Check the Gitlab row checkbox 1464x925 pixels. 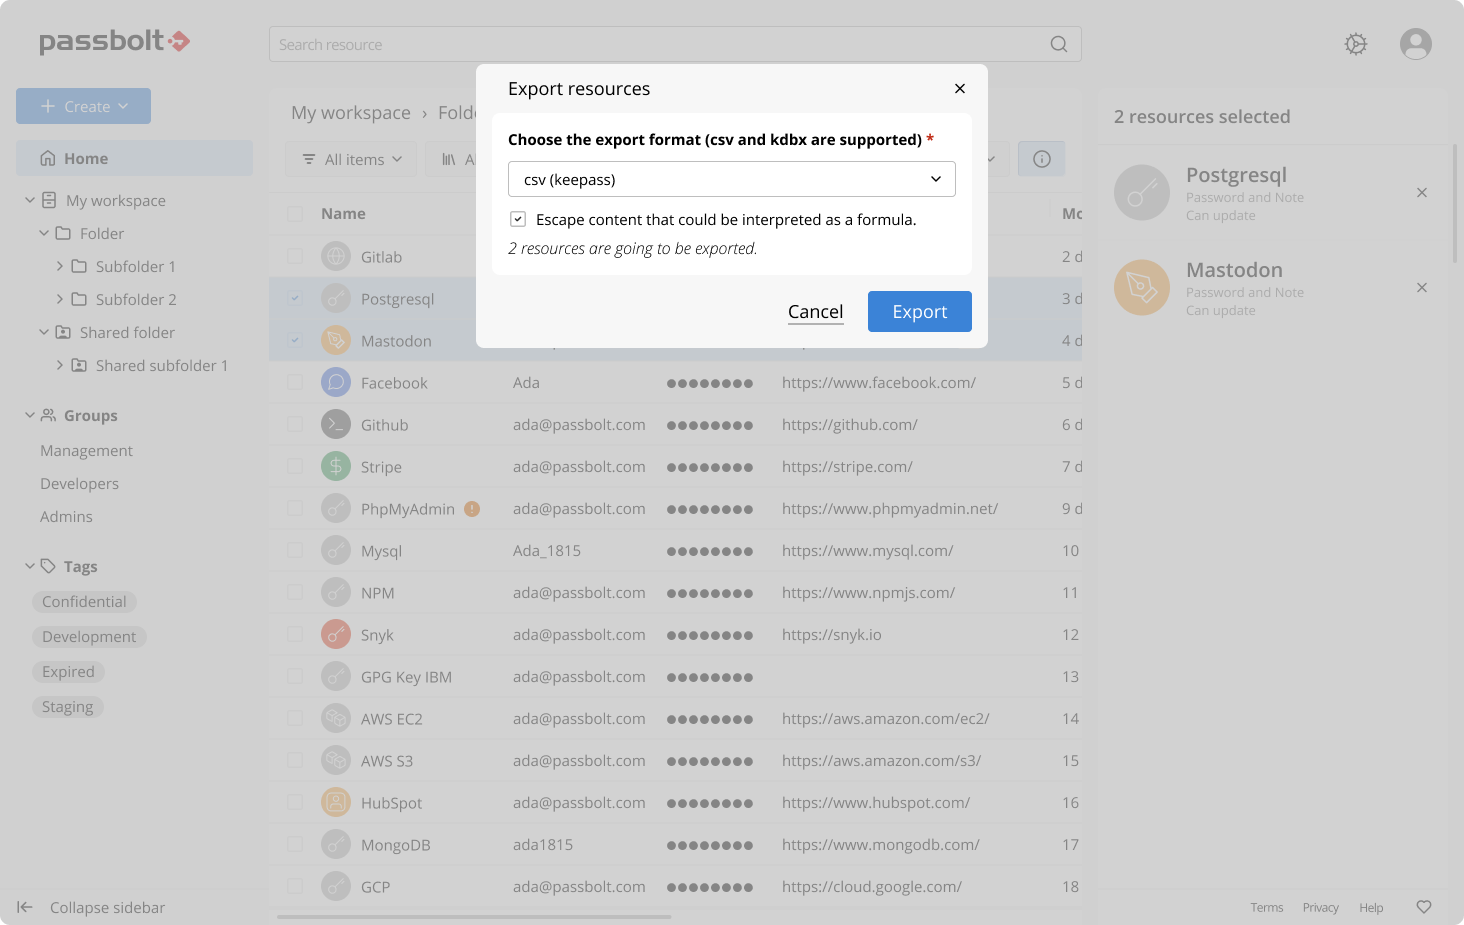[x=295, y=257]
